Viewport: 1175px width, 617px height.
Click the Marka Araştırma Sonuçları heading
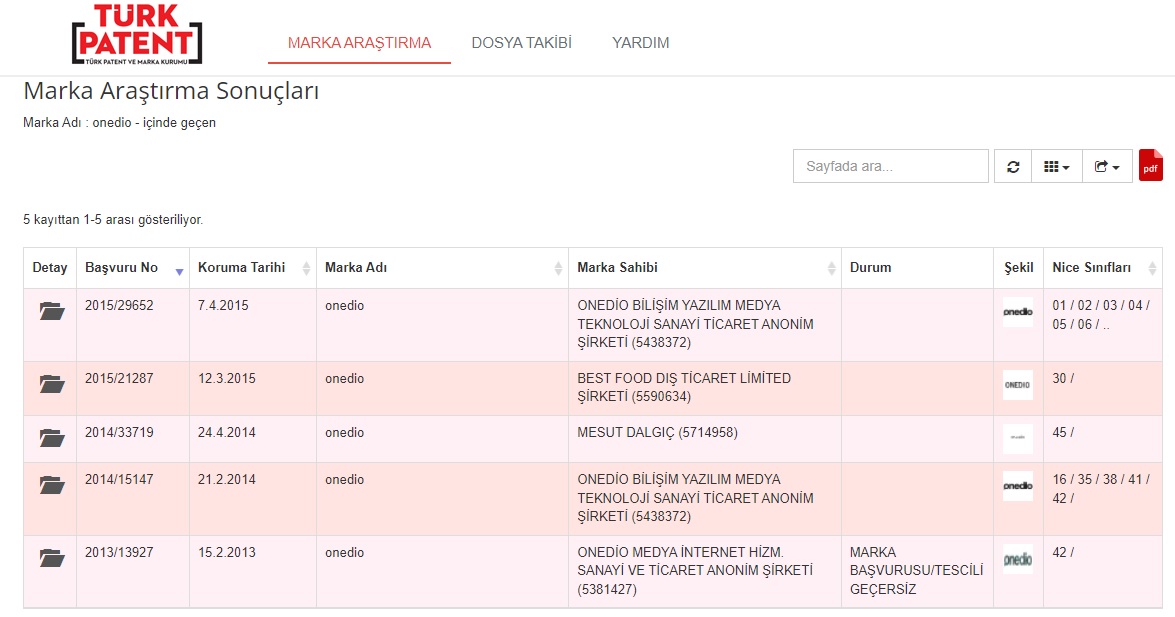[x=171, y=91]
